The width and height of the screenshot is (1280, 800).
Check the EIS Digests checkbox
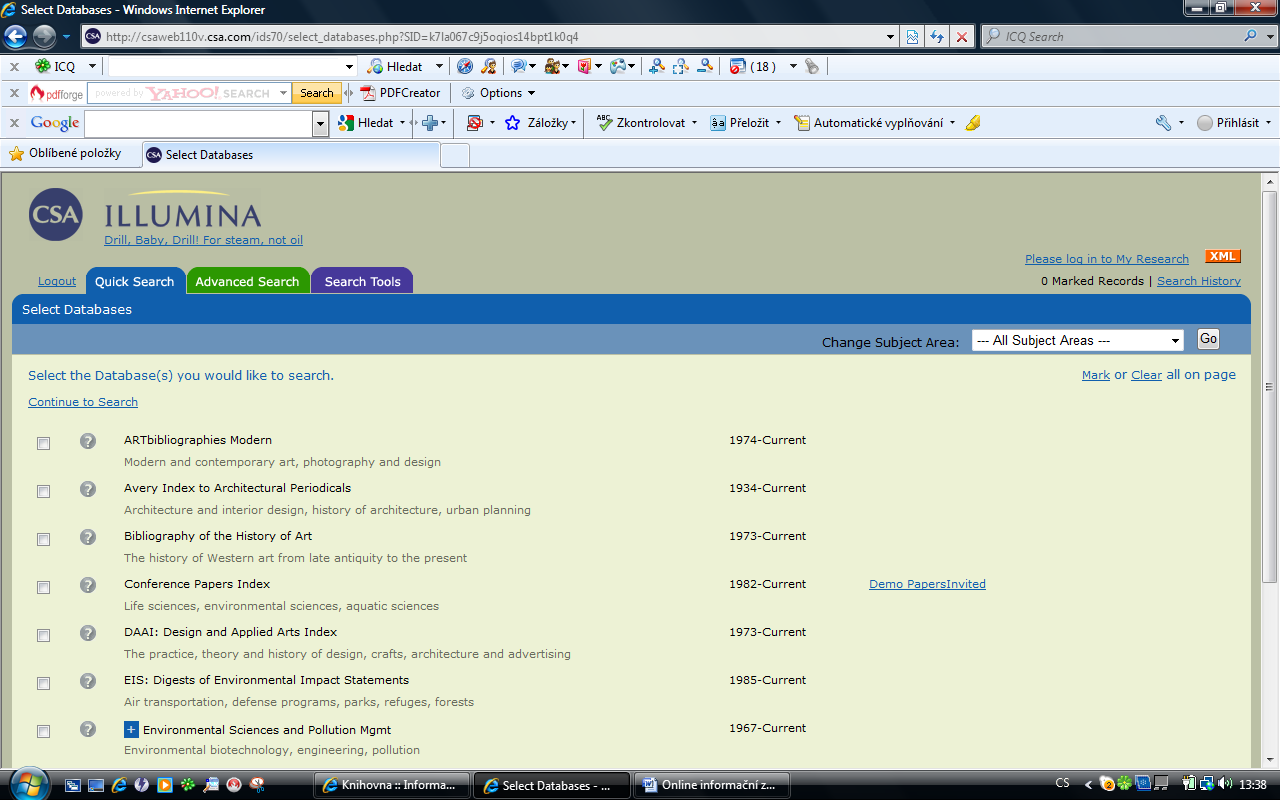click(43, 683)
